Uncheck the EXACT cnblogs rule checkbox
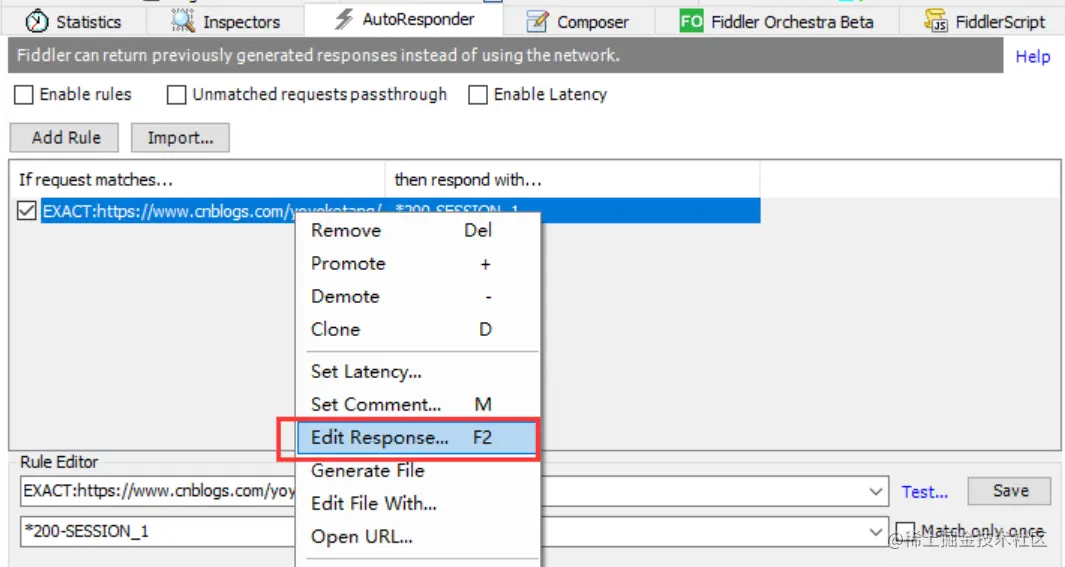This screenshot has height=567, width=1065. [x=26, y=211]
